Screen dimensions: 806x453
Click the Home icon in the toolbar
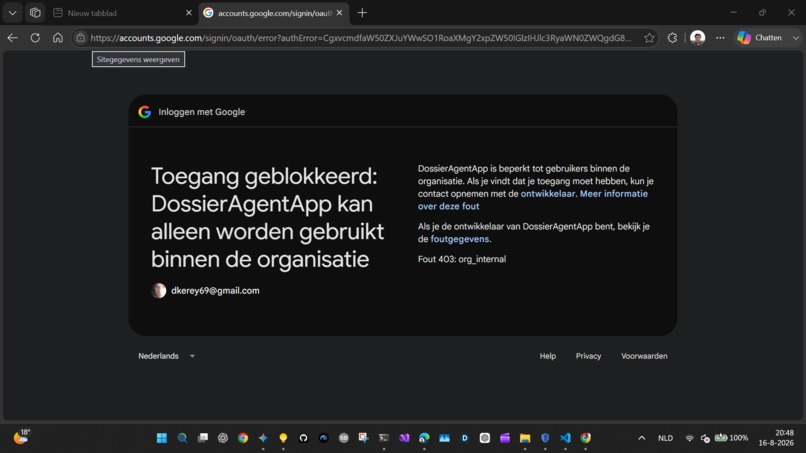coord(58,38)
